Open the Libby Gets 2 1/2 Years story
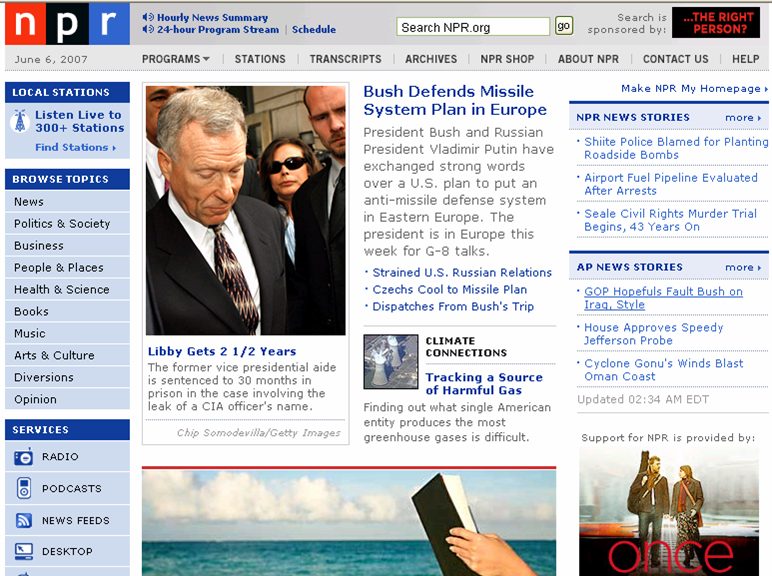Image resolution: width=772 pixels, height=576 pixels. pos(222,352)
